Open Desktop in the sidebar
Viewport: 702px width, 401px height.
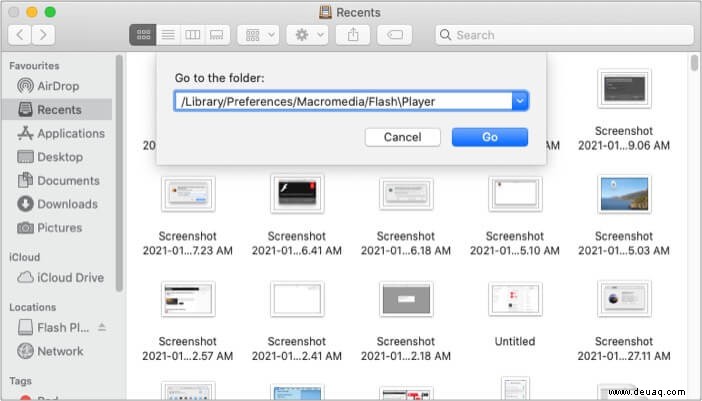57,157
